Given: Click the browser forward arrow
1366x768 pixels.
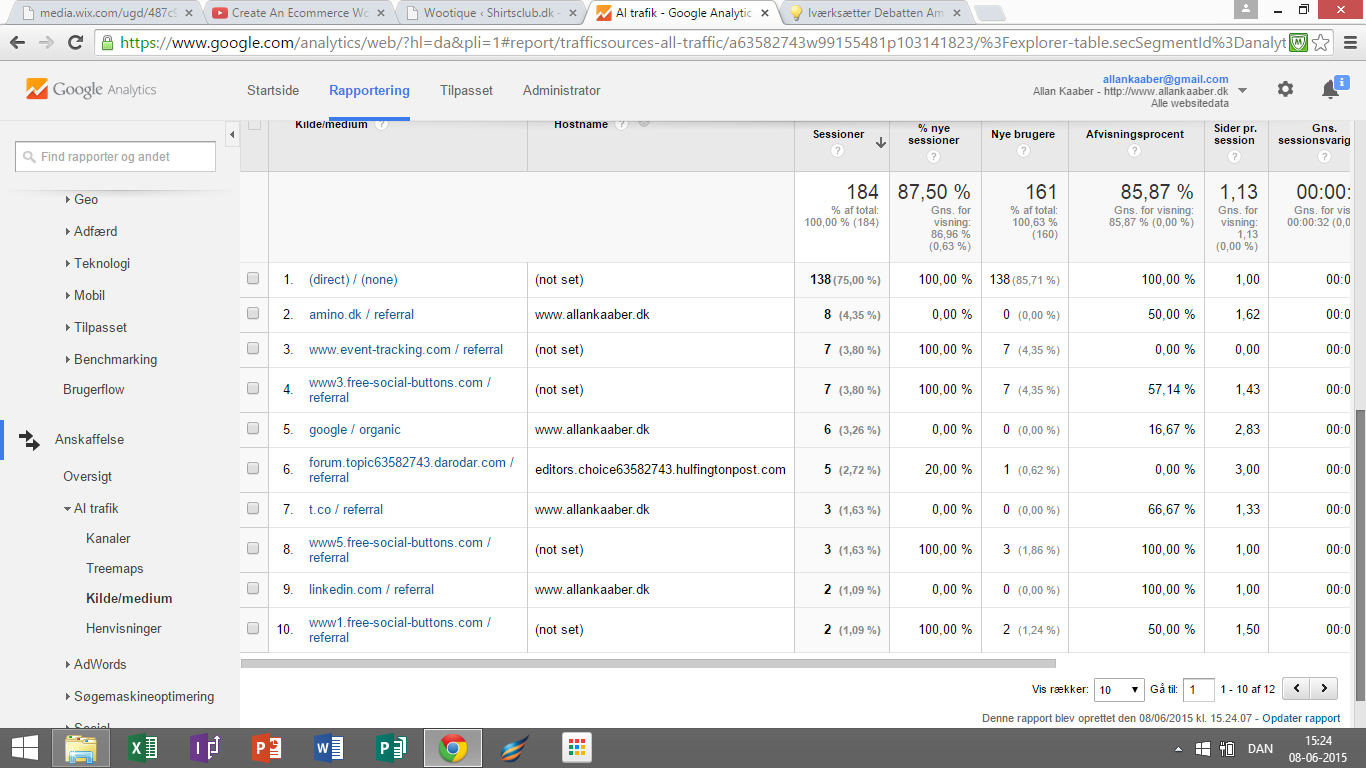Looking at the screenshot, I should coord(46,43).
